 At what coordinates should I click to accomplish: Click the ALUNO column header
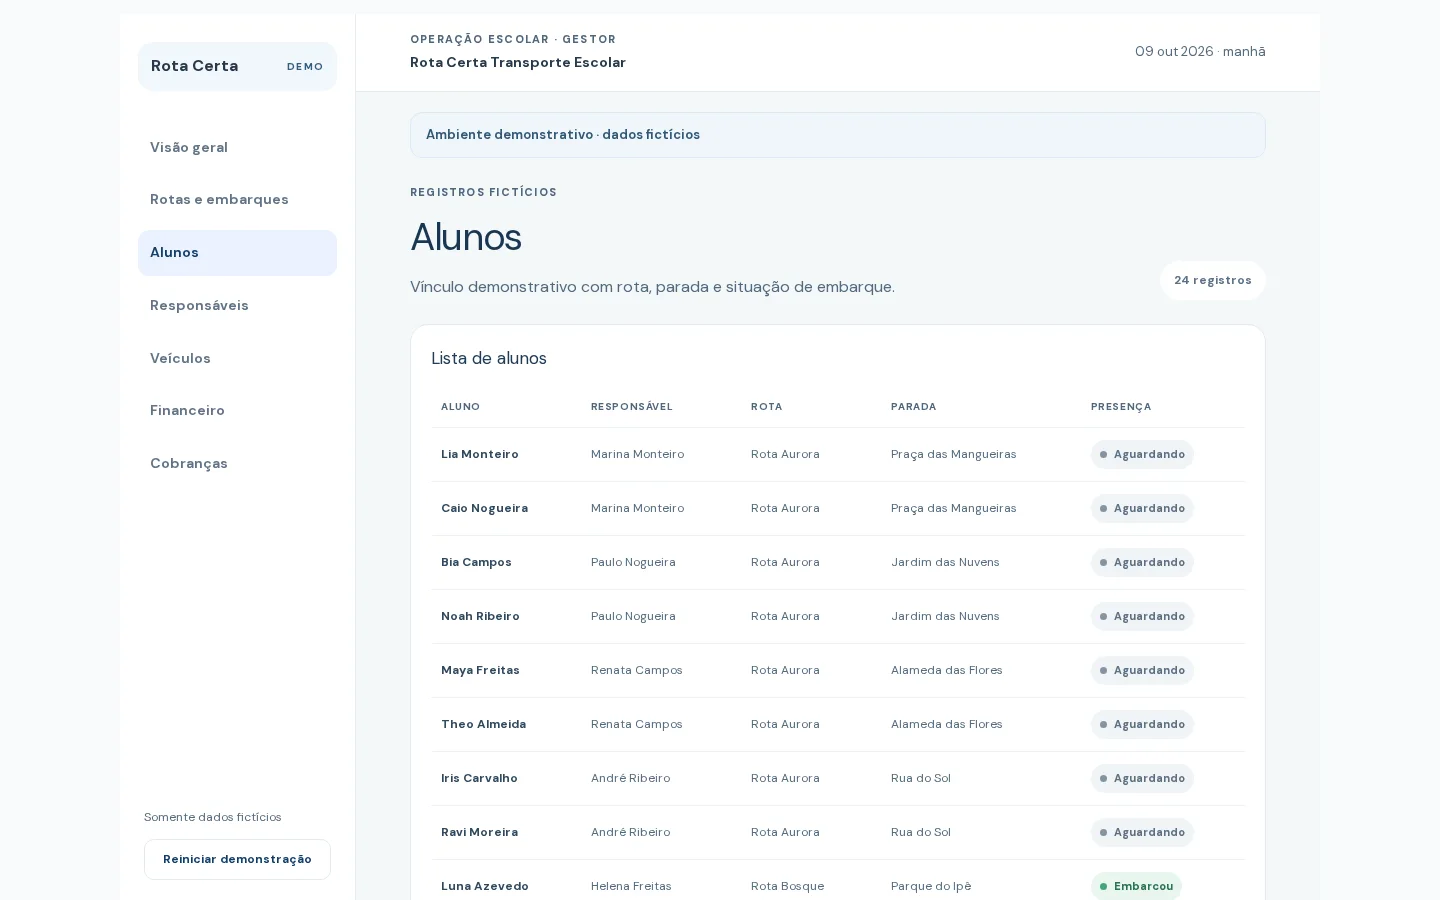(460, 407)
